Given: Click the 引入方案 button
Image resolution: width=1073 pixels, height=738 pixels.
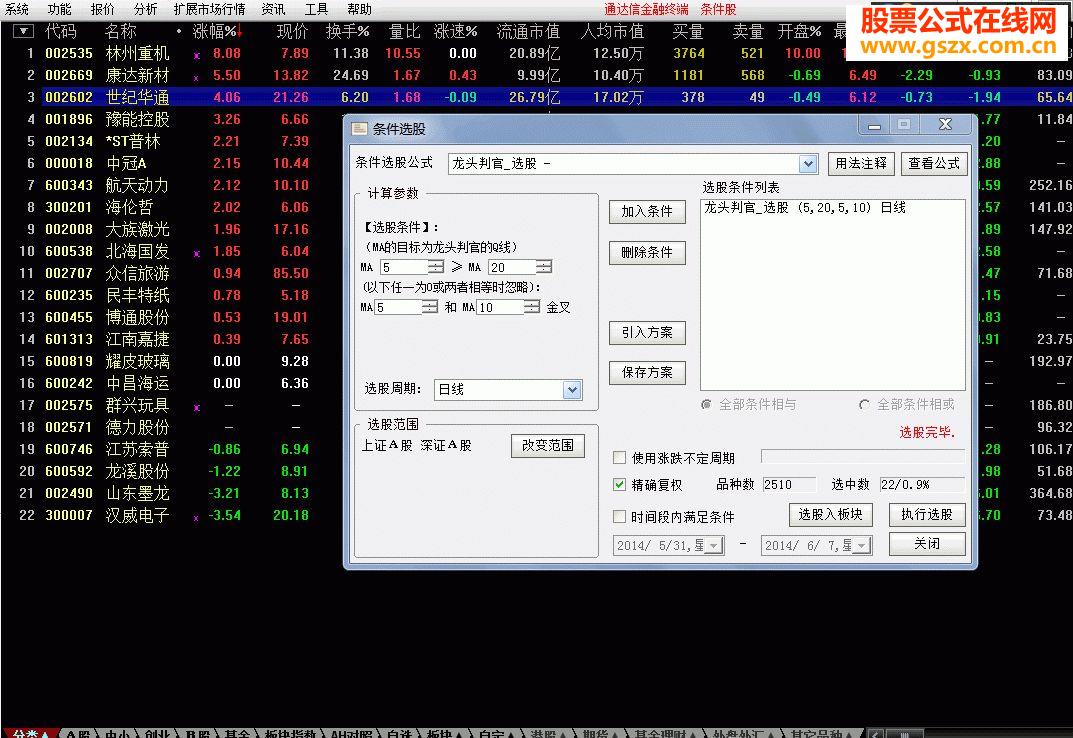Looking at the screenshot, I should (647, 333).
